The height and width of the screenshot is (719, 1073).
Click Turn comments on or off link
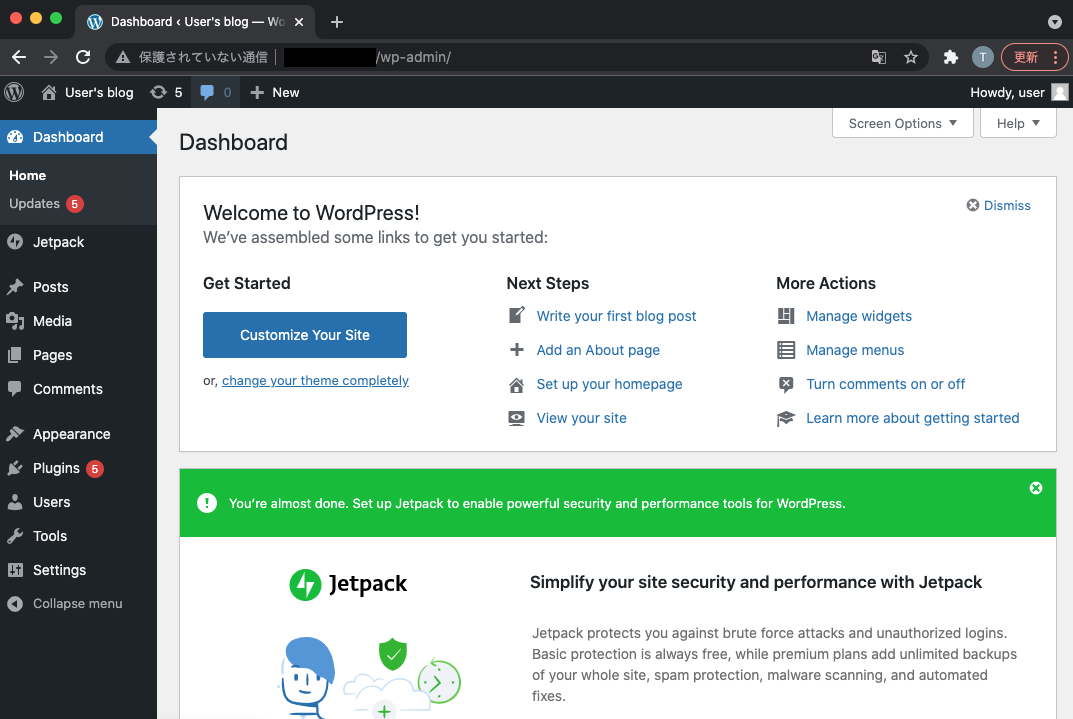pos(885,384)
